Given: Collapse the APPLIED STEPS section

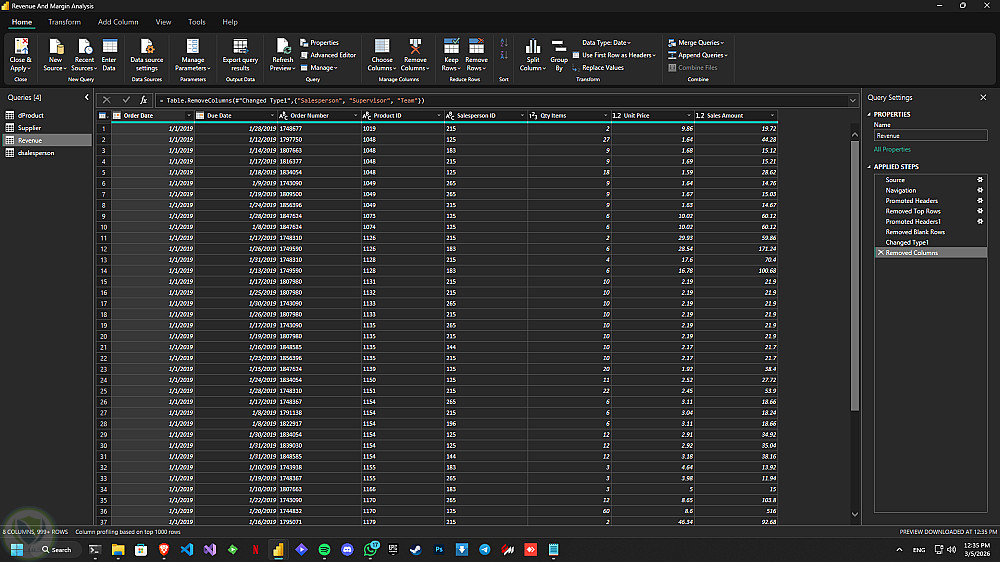Looking at the screenshot, I should click(869, 167).
